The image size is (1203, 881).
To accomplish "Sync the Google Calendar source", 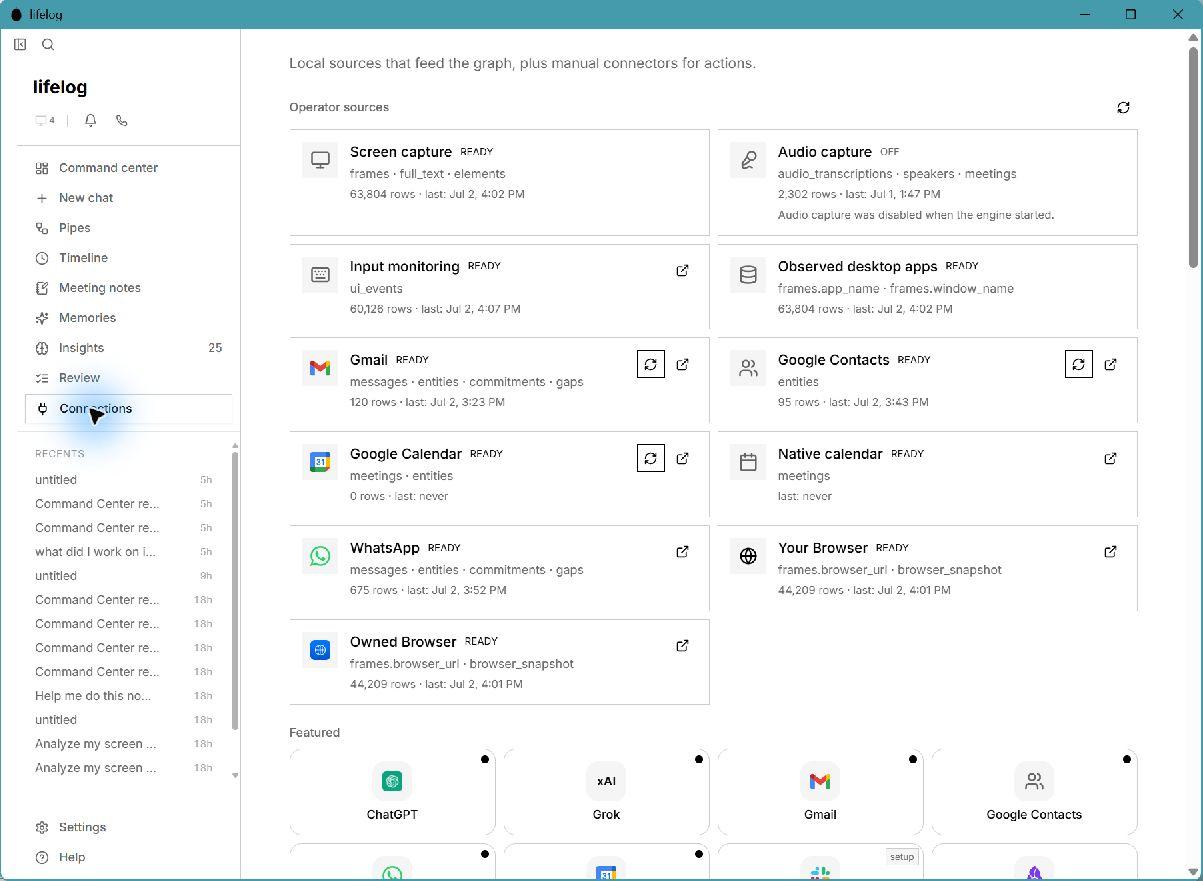I will point(651,459).
